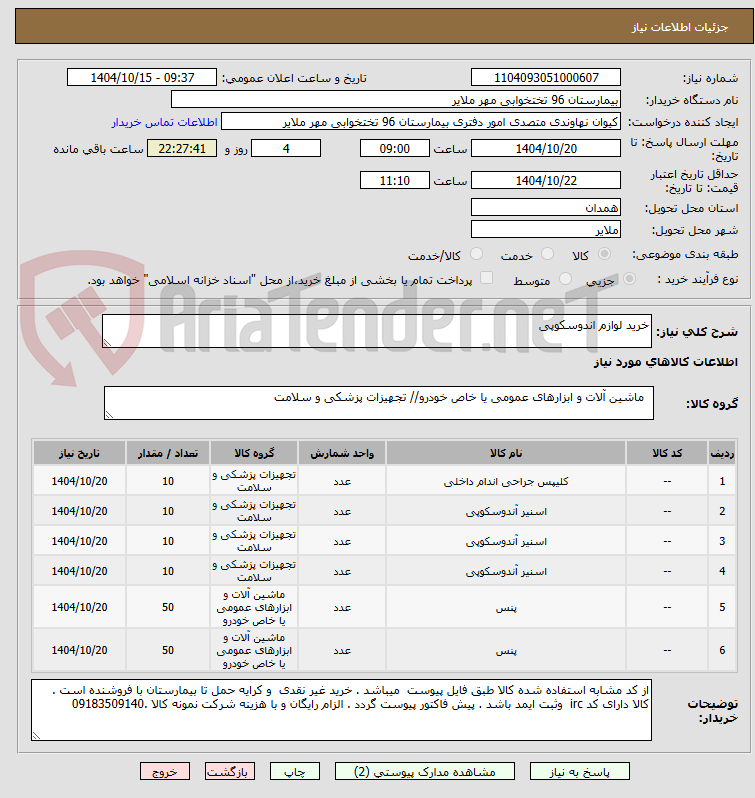Screen dimensions: 755x798
Task: Click need date 1404/10/20 in row 6
Action: click(x=79, y=650)
